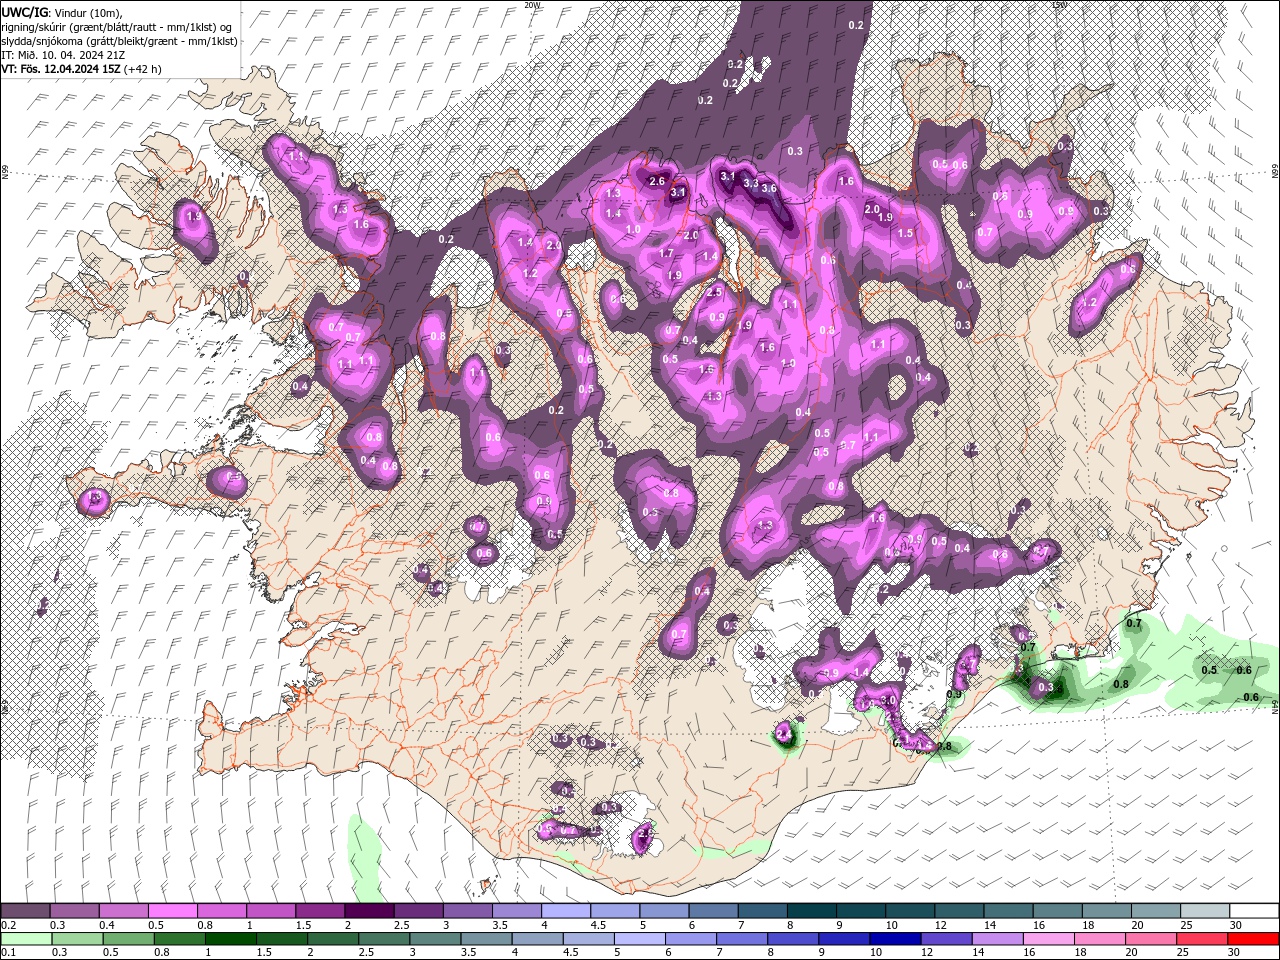
Task: Click the '30' label on snow legend
Action: point(1237,925)
